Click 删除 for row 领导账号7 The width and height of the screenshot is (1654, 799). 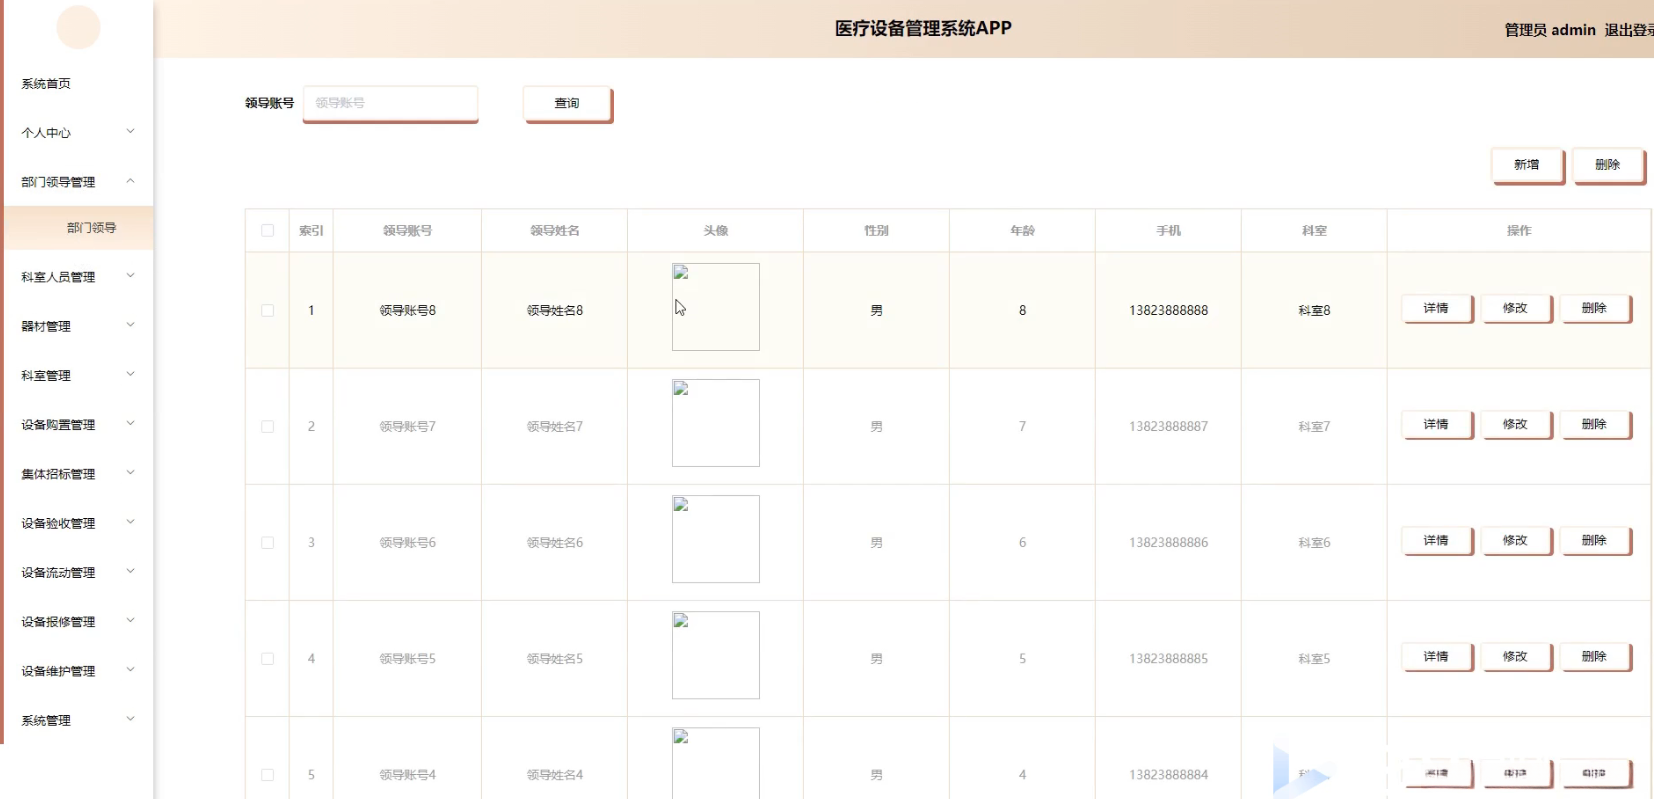click(x=1595, y=424)
